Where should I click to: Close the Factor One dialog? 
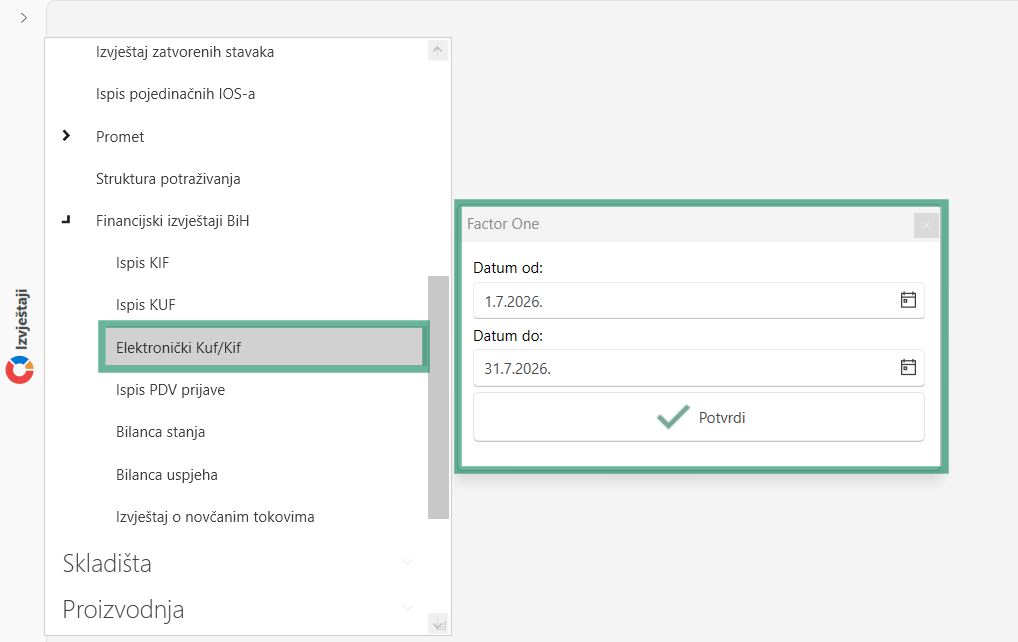pyautogui.click(x=926, y=225)
